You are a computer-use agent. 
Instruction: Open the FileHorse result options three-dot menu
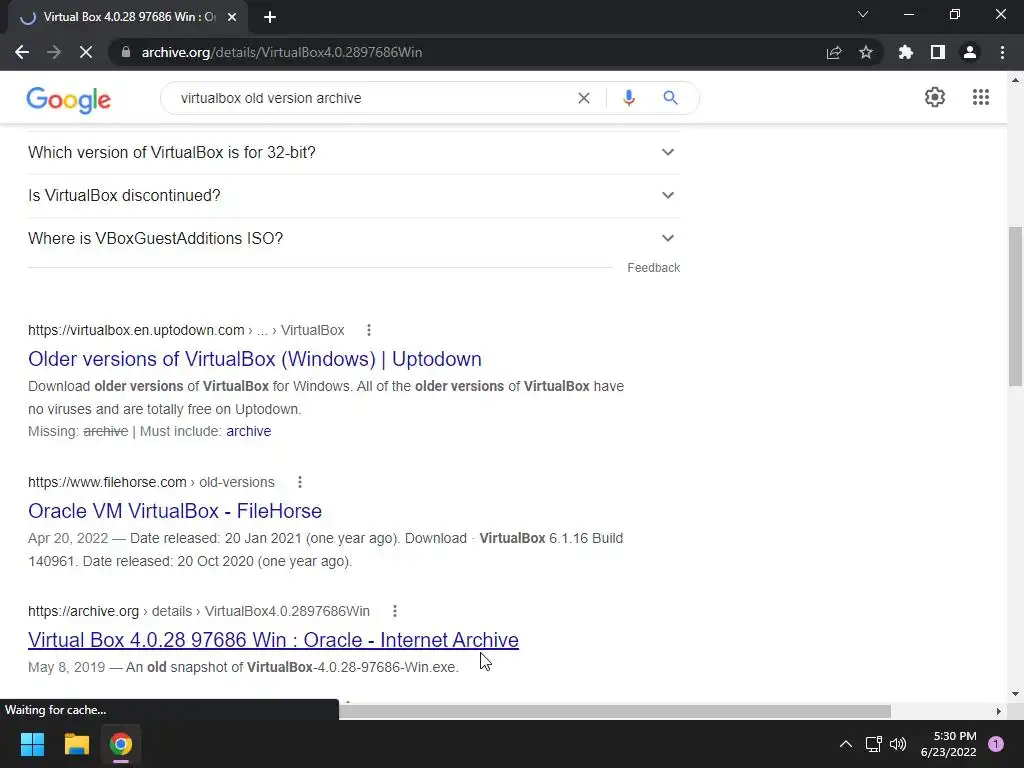[300, 483]
